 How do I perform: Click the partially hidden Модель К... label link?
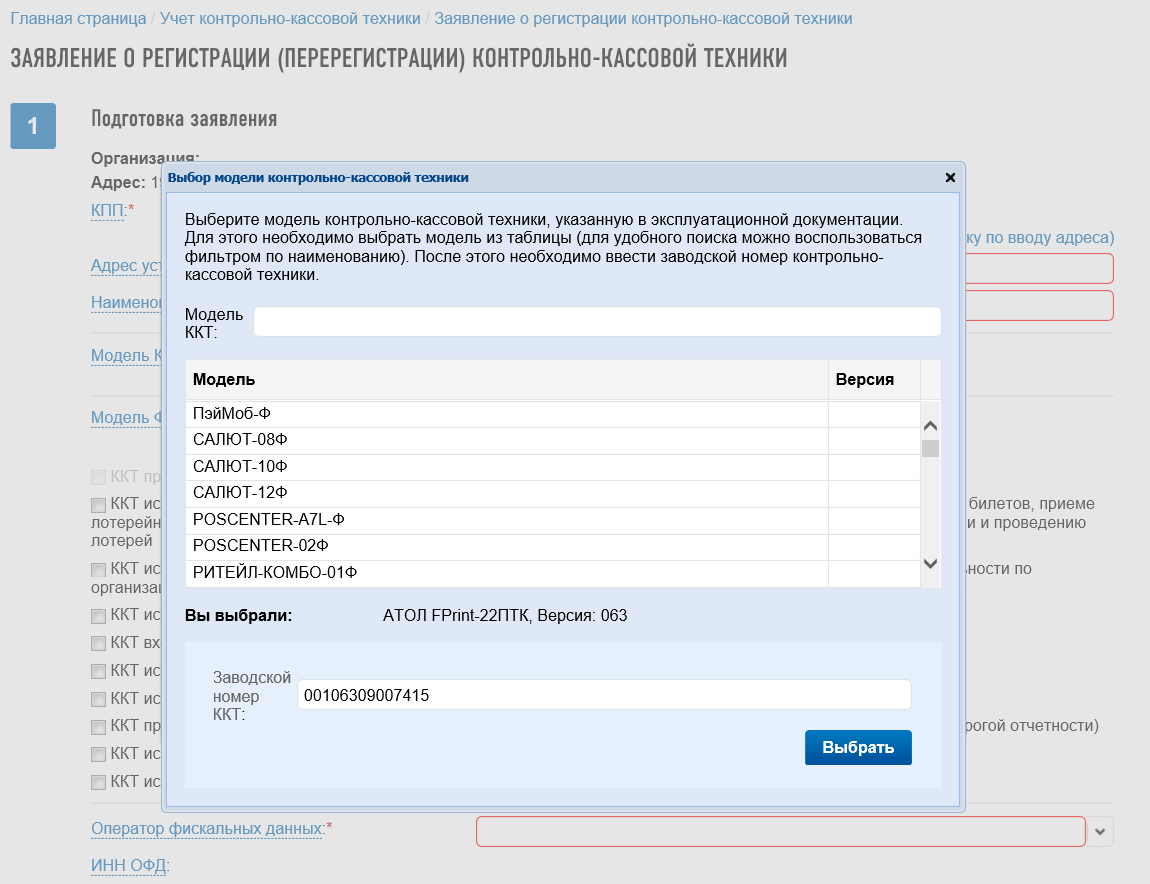click(126, 356)
